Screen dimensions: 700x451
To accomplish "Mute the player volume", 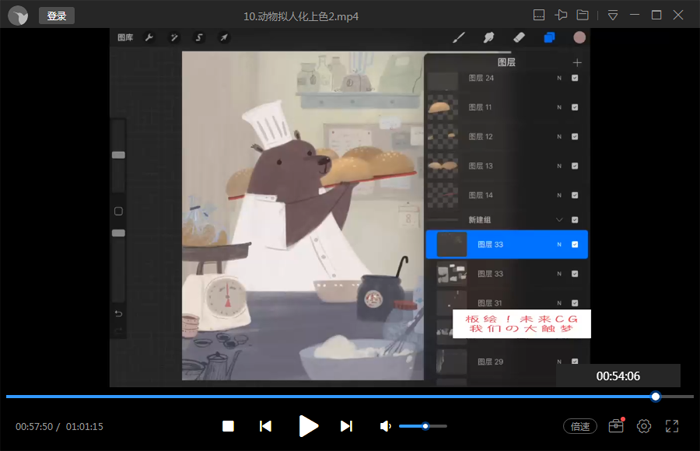I will pyautogui.click(x=385, y=426).
